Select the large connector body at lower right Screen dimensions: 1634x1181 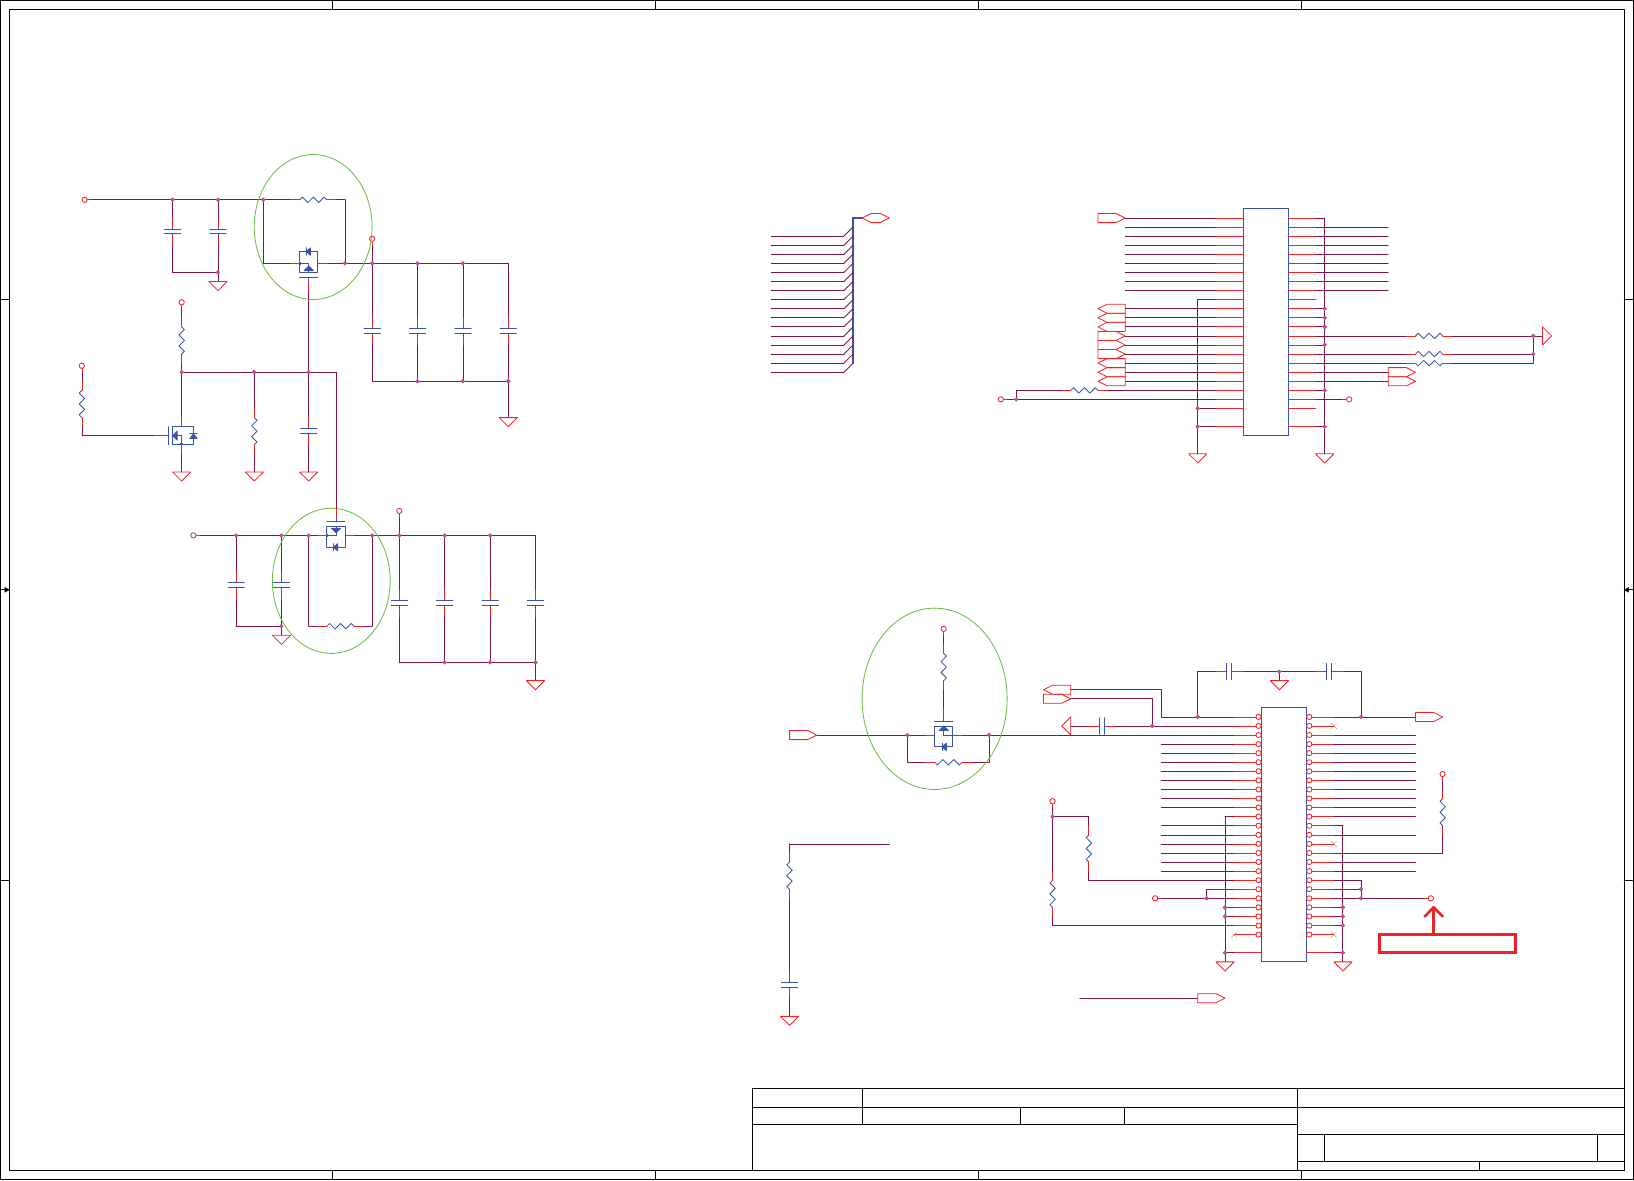[1284, 834]
